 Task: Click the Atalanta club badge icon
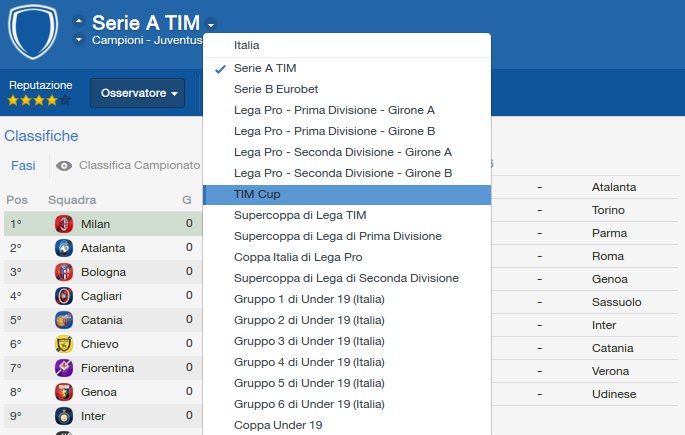click(x=64, y=248)
